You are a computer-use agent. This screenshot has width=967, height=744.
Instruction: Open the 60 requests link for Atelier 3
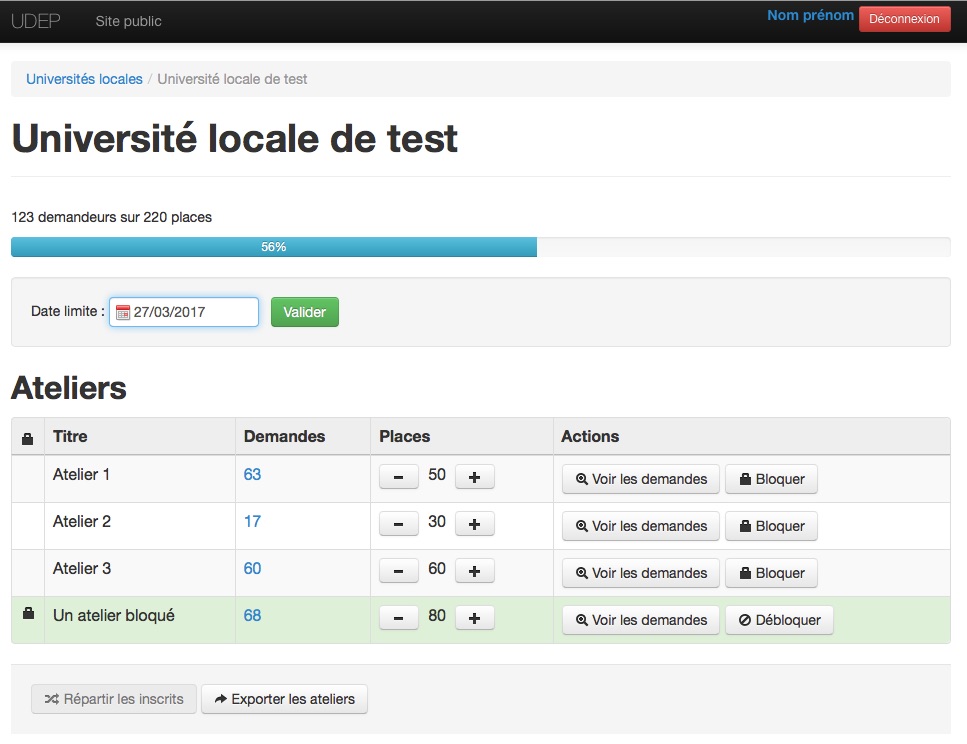(252, 568)
